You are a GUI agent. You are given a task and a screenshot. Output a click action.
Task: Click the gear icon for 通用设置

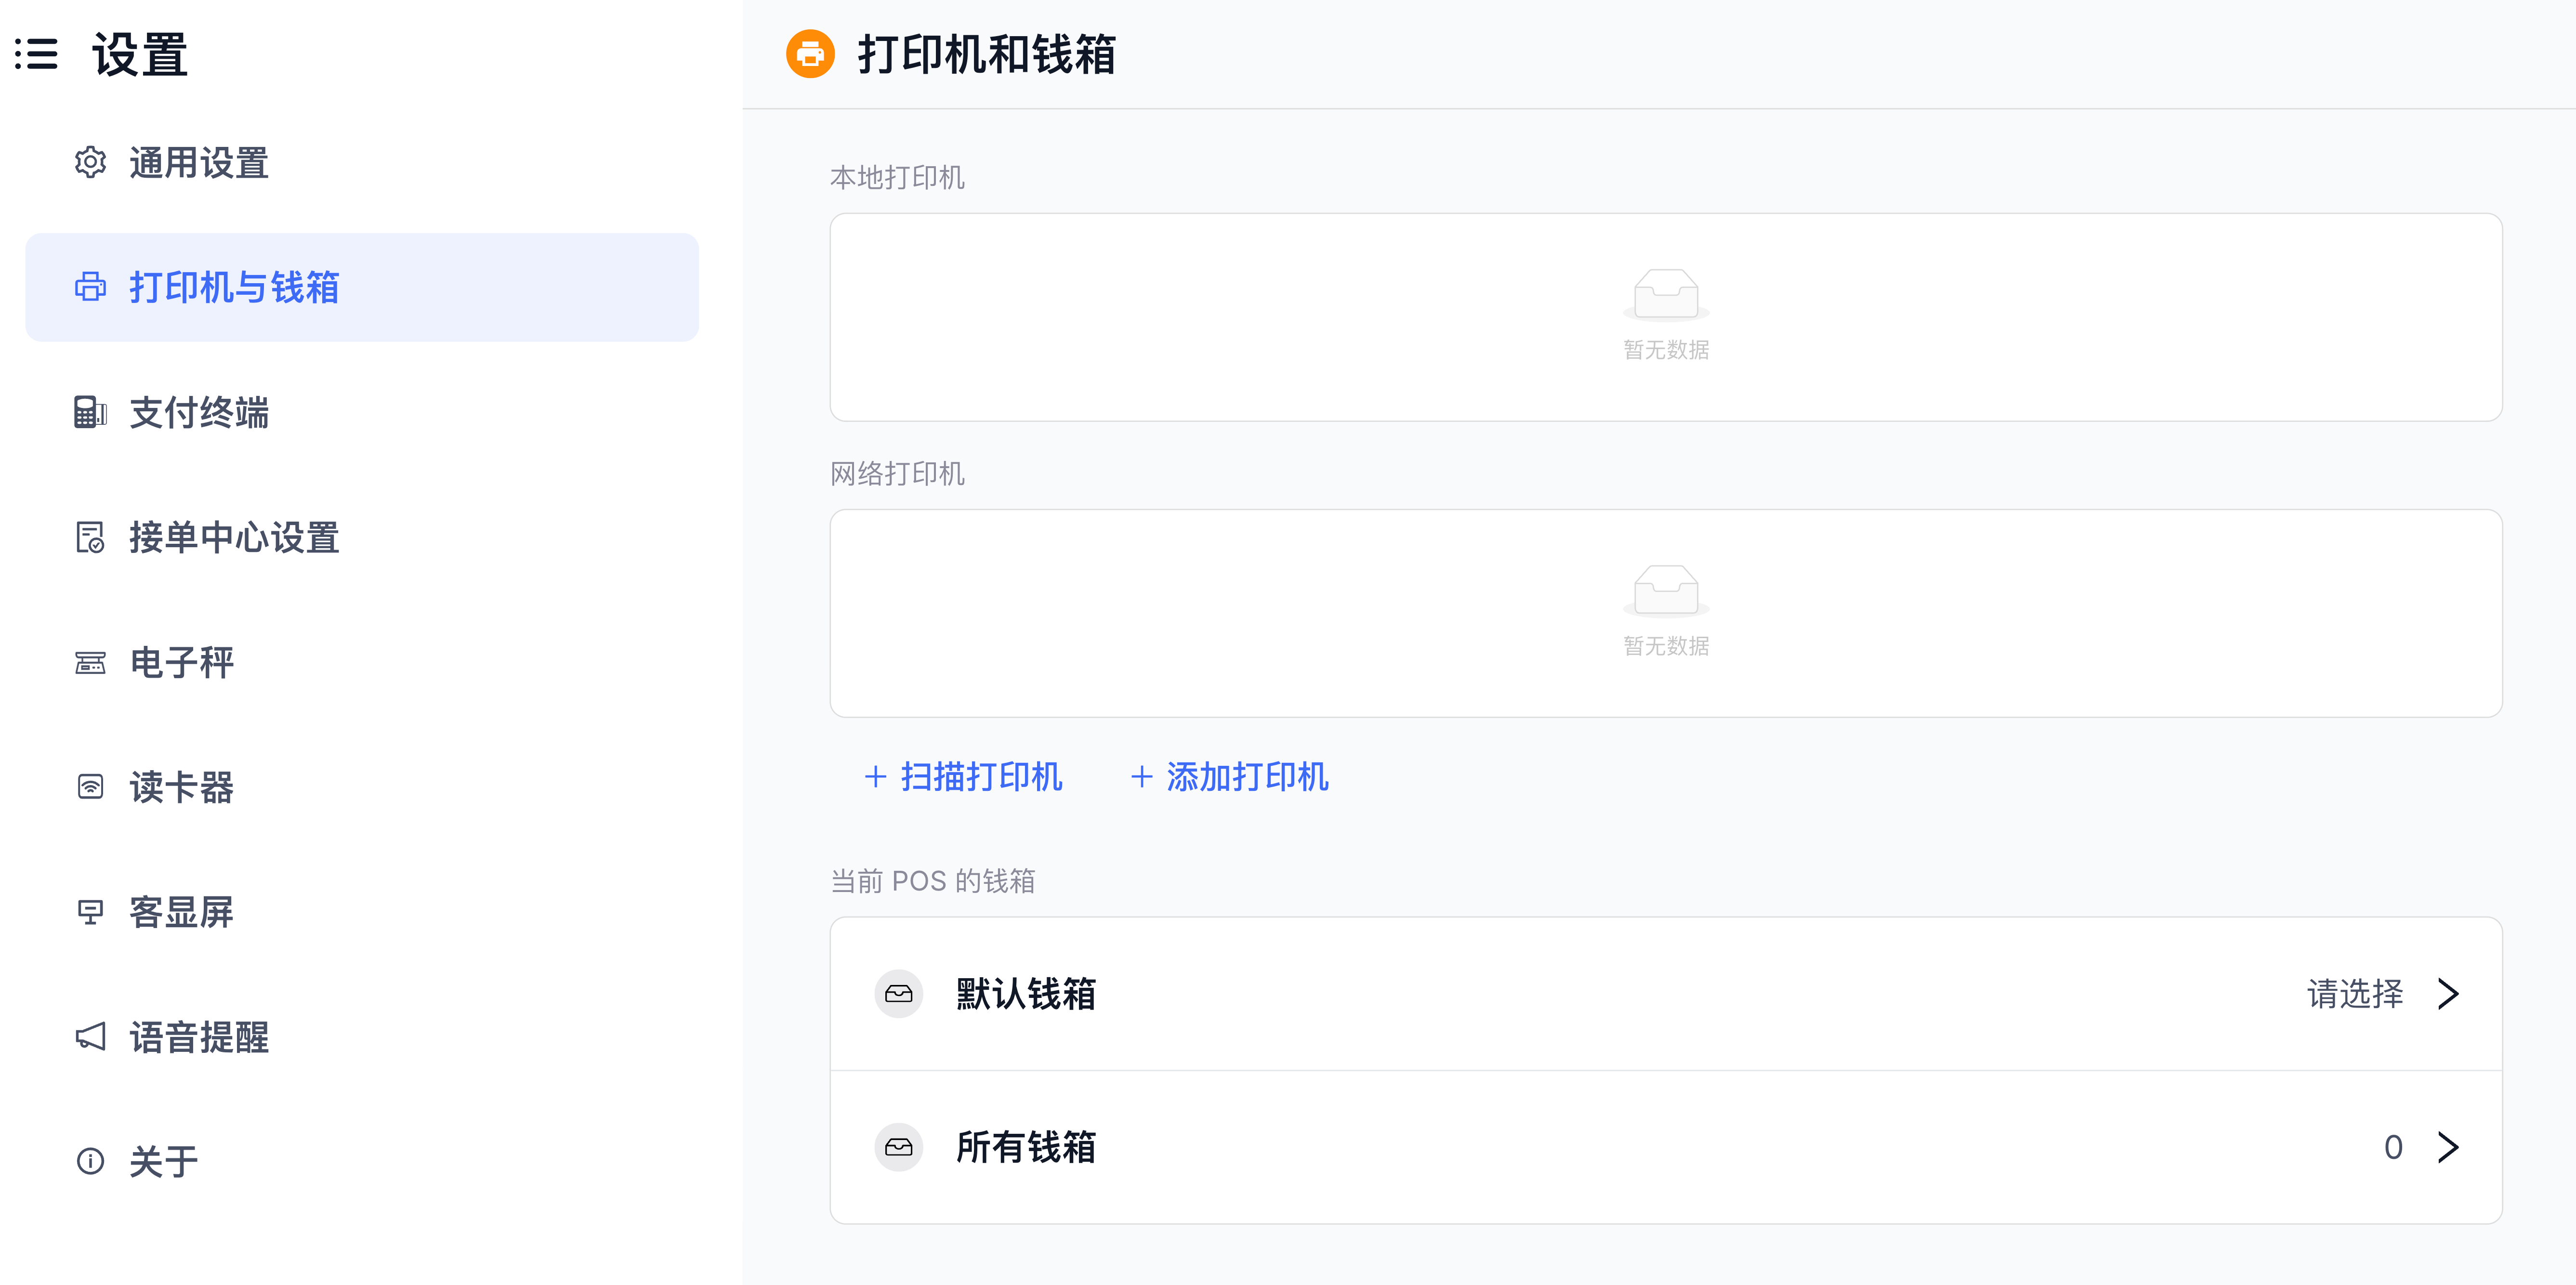click(90, 162)
